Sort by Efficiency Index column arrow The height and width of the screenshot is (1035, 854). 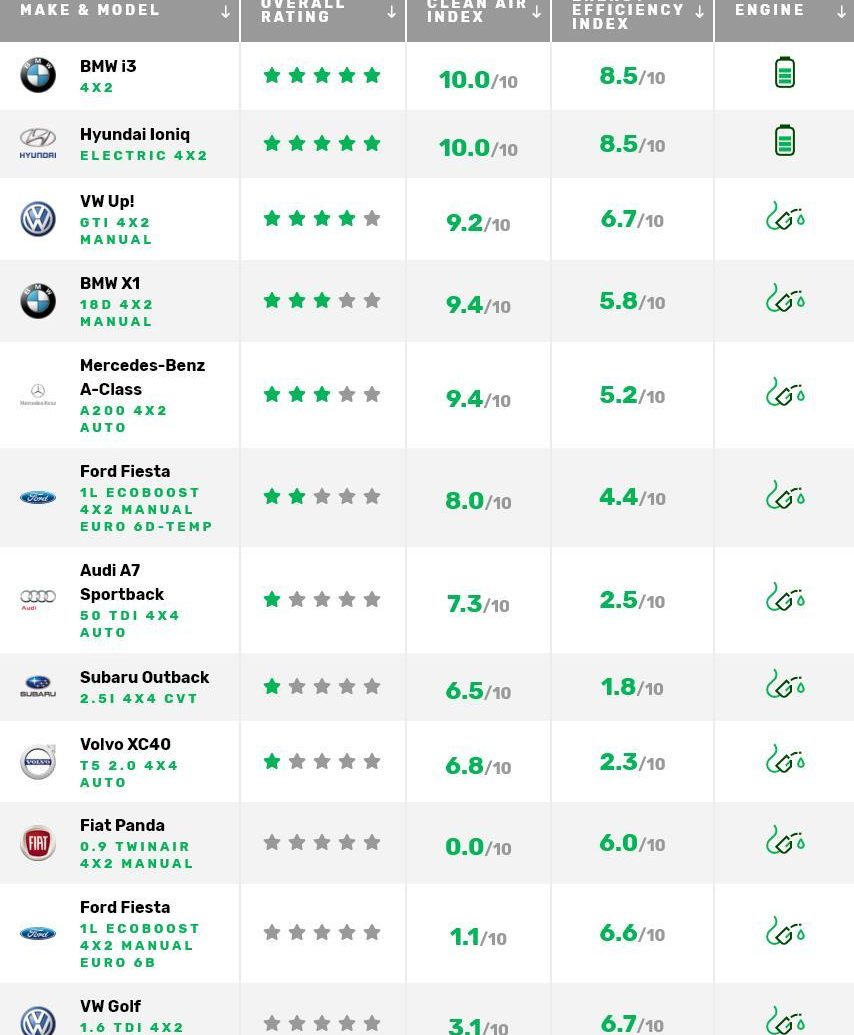699,12
